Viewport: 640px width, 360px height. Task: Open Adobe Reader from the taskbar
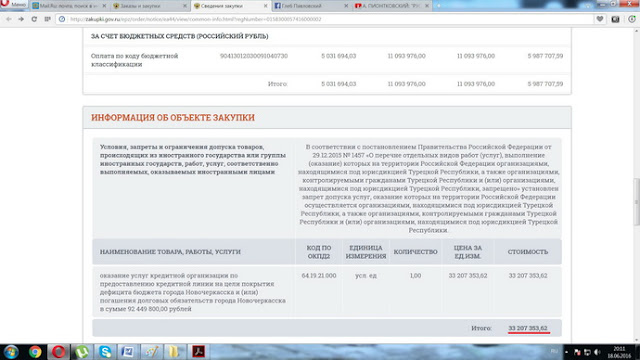(x=198, y=351)
